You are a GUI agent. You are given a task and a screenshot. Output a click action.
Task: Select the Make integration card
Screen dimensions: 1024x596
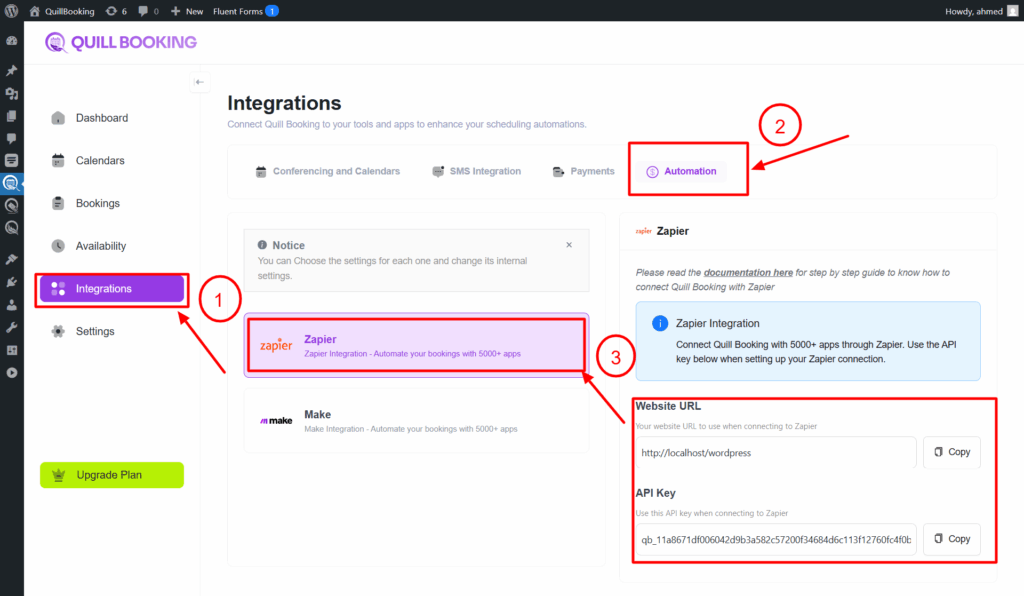click(x=416, y=421)
